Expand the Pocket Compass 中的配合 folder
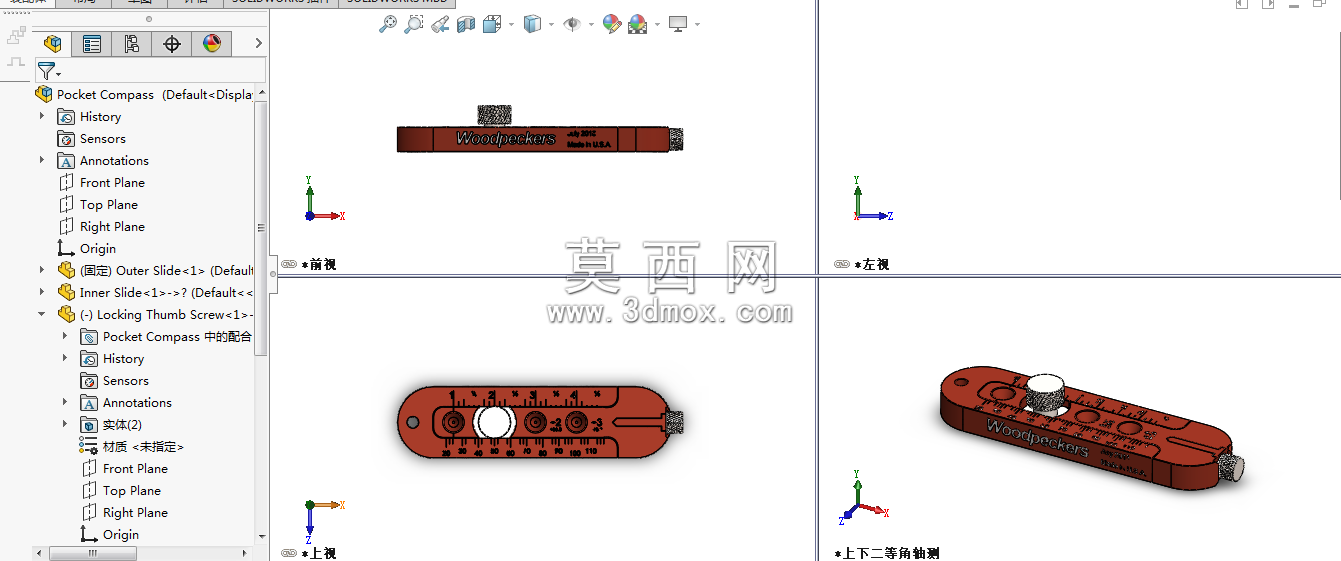 coord(65,337)
